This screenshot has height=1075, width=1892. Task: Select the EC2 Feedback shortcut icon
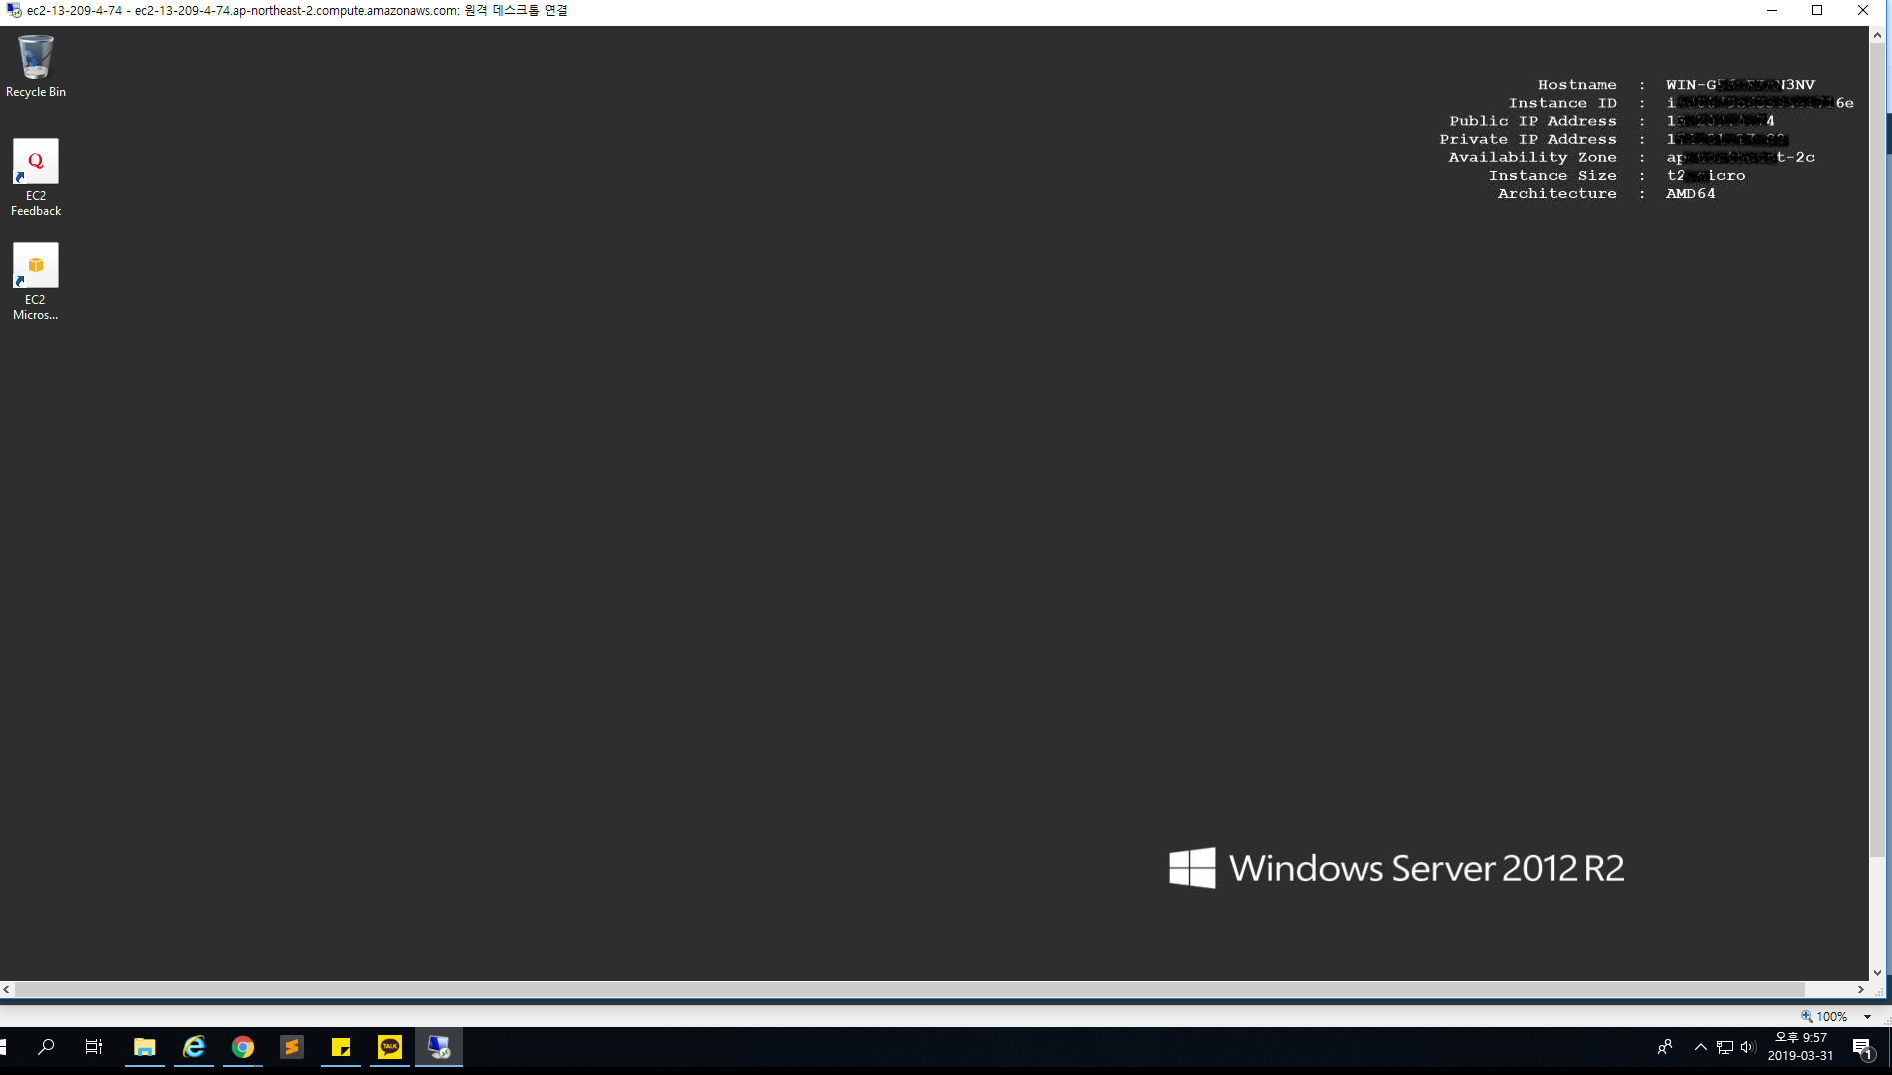(36, 177)
